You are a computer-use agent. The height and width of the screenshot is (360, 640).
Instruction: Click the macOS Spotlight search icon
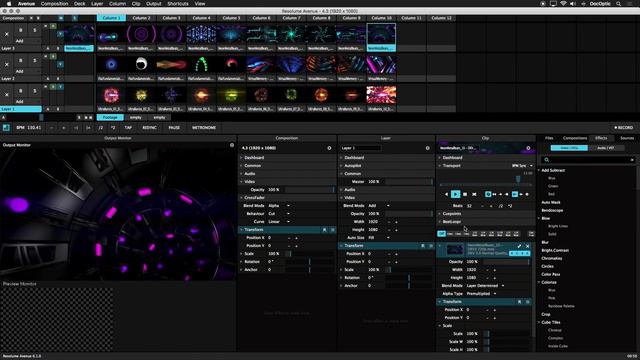[618, 4]
